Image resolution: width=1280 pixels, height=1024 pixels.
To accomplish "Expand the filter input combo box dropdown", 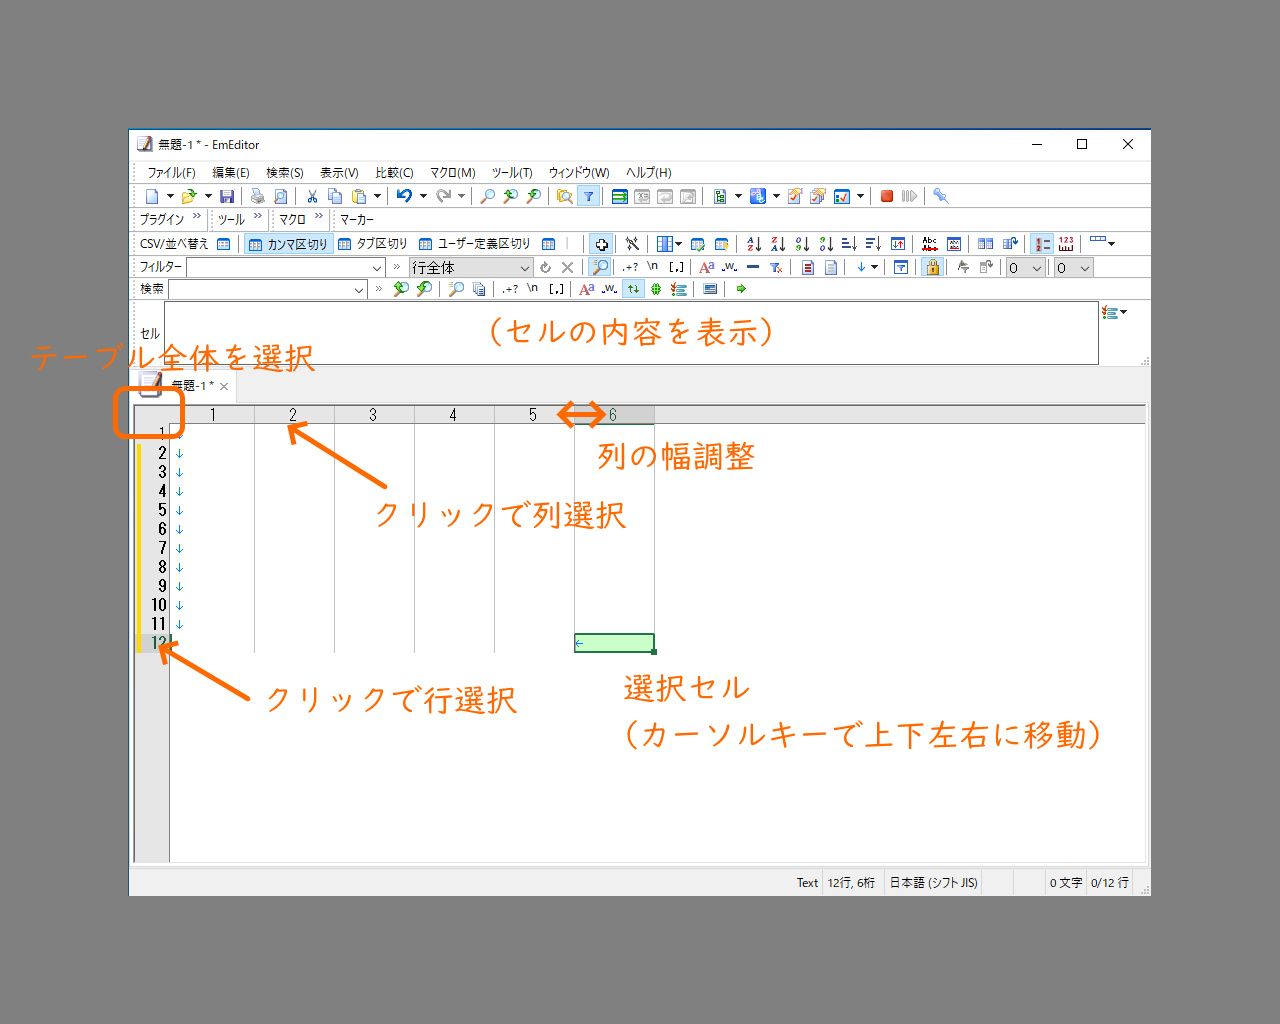I will point(377,266).
